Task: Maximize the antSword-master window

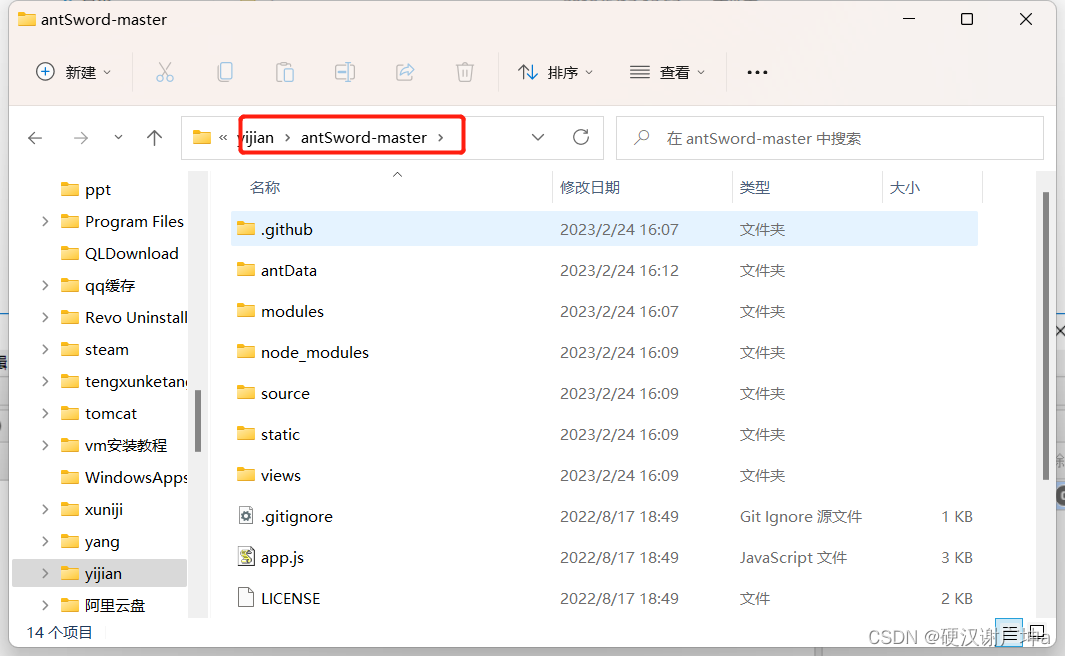Action: coord(967,19)
